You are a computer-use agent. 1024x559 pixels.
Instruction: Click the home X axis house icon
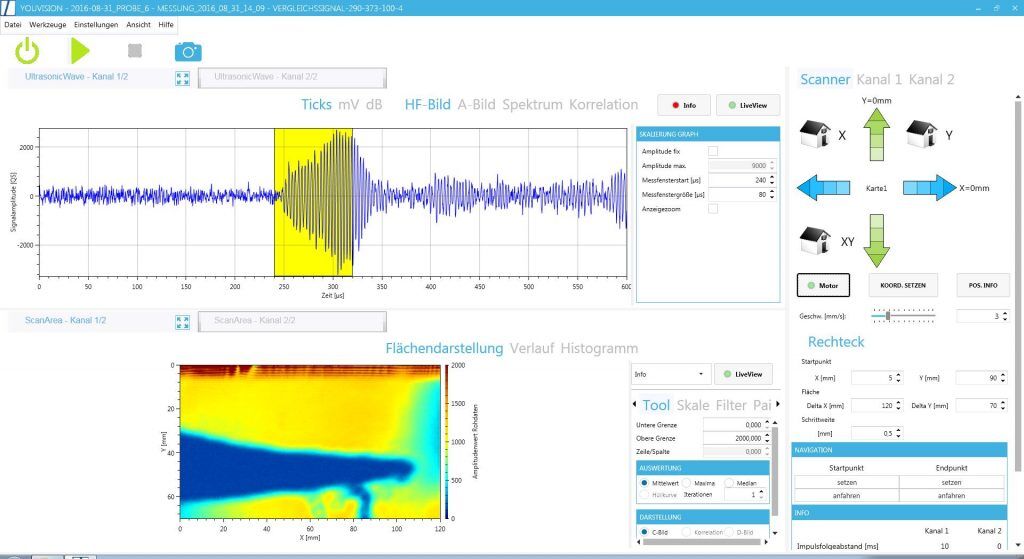point(816,135)
